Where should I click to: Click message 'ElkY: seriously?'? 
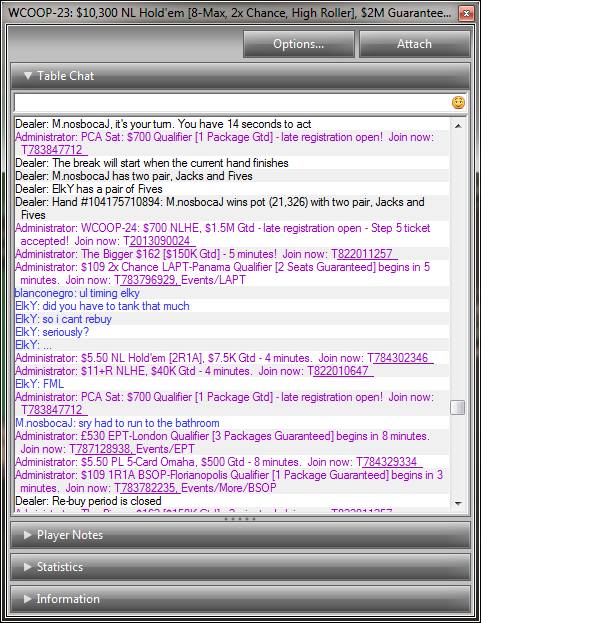click(52, 332)
